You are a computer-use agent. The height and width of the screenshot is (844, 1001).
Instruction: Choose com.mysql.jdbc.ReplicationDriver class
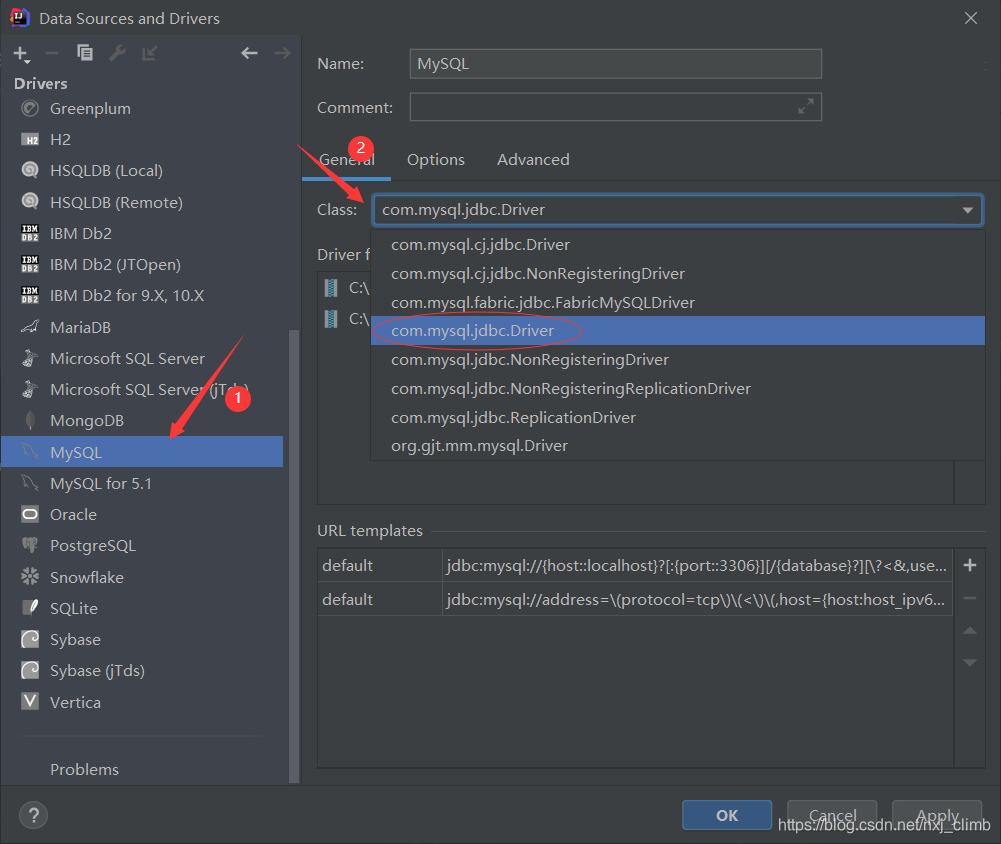point(678,417)
